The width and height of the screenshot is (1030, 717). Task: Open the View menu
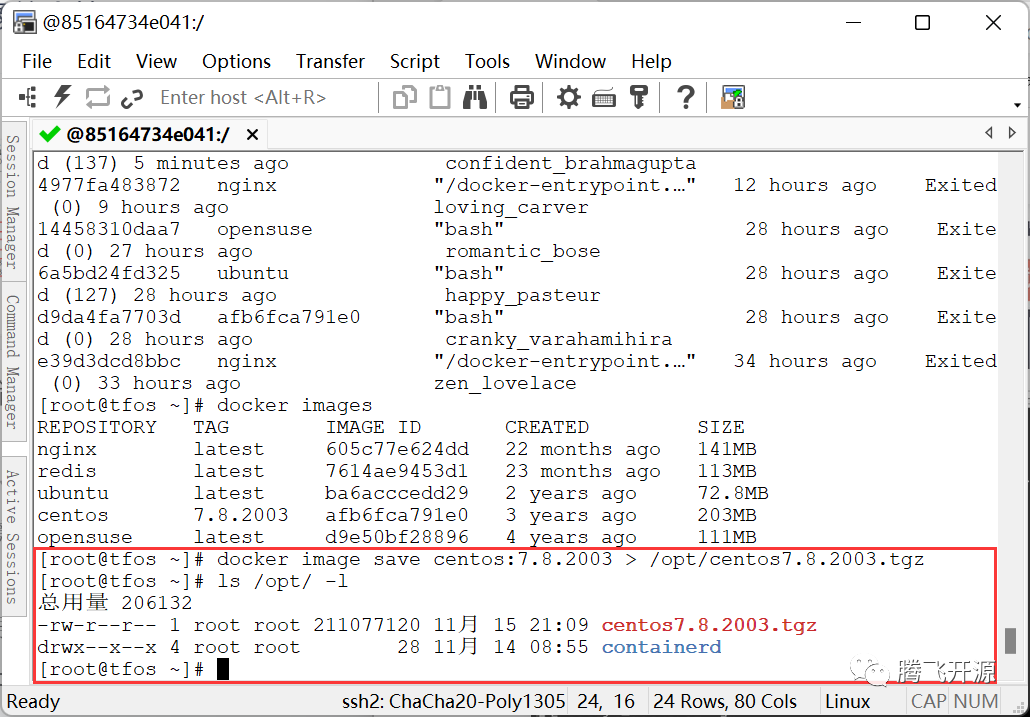tap(156, 61)
